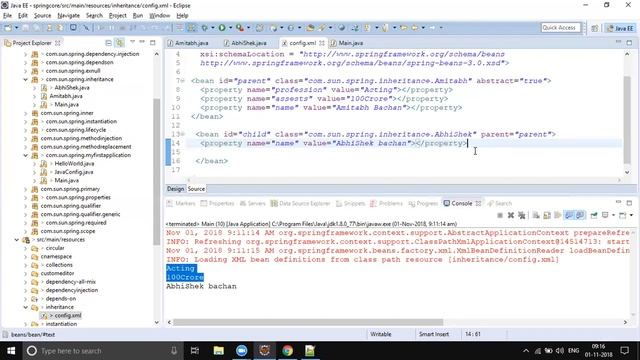640x360 pixels.
Task: Open the Servers view tab
Action: tap(253, 203)
